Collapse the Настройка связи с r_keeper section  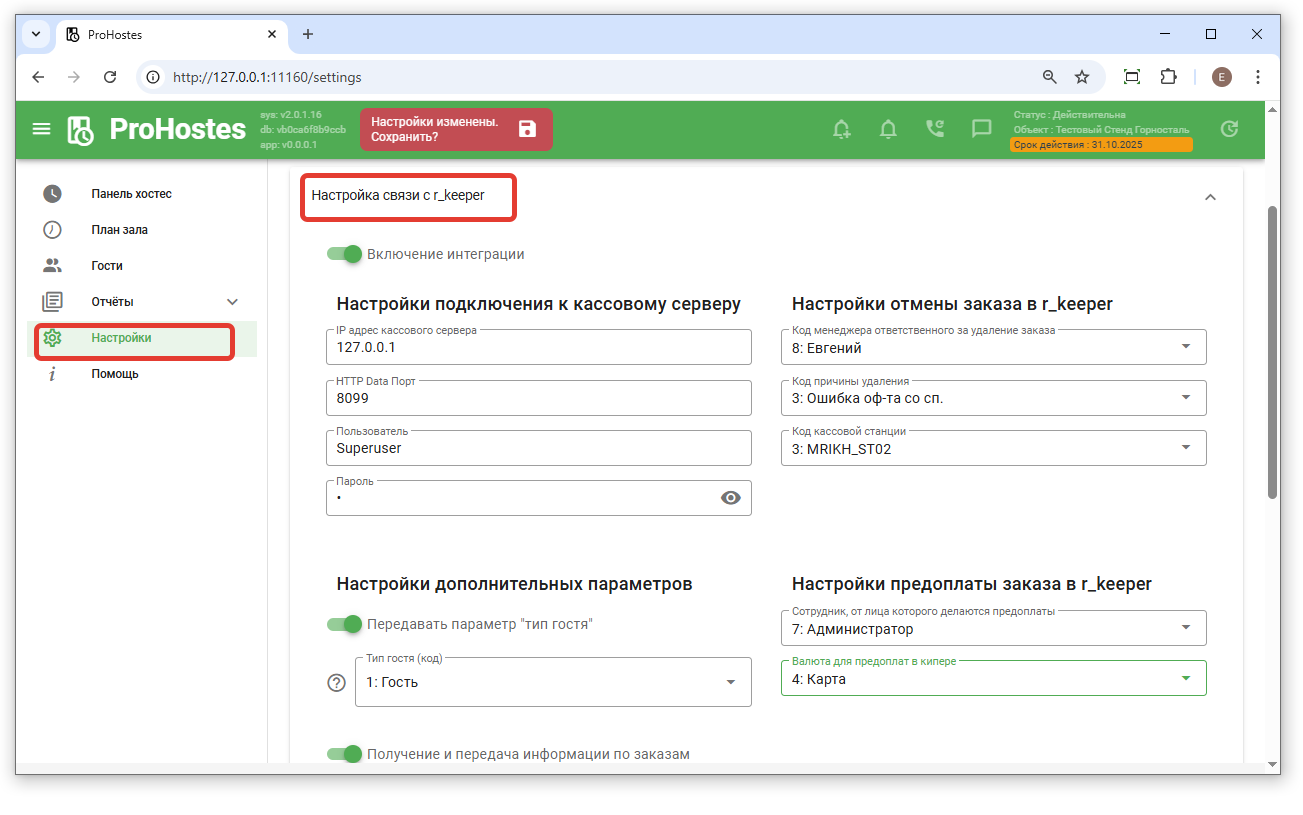tap(1209, 197)
